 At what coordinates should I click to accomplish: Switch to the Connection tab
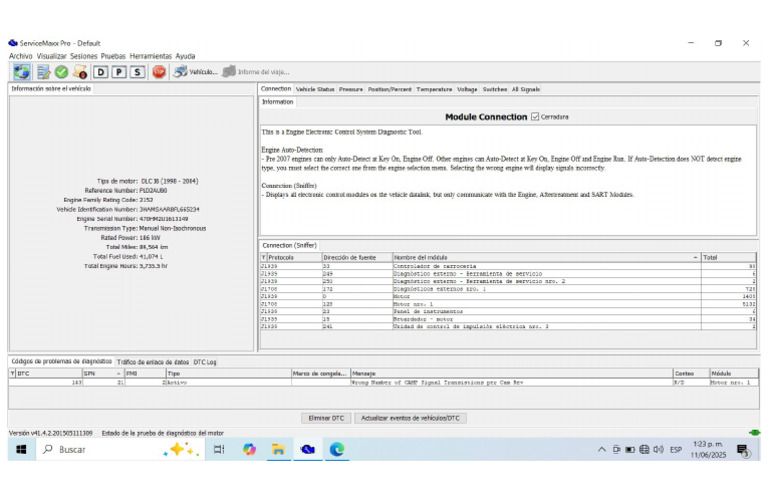(x=276, y=89)
